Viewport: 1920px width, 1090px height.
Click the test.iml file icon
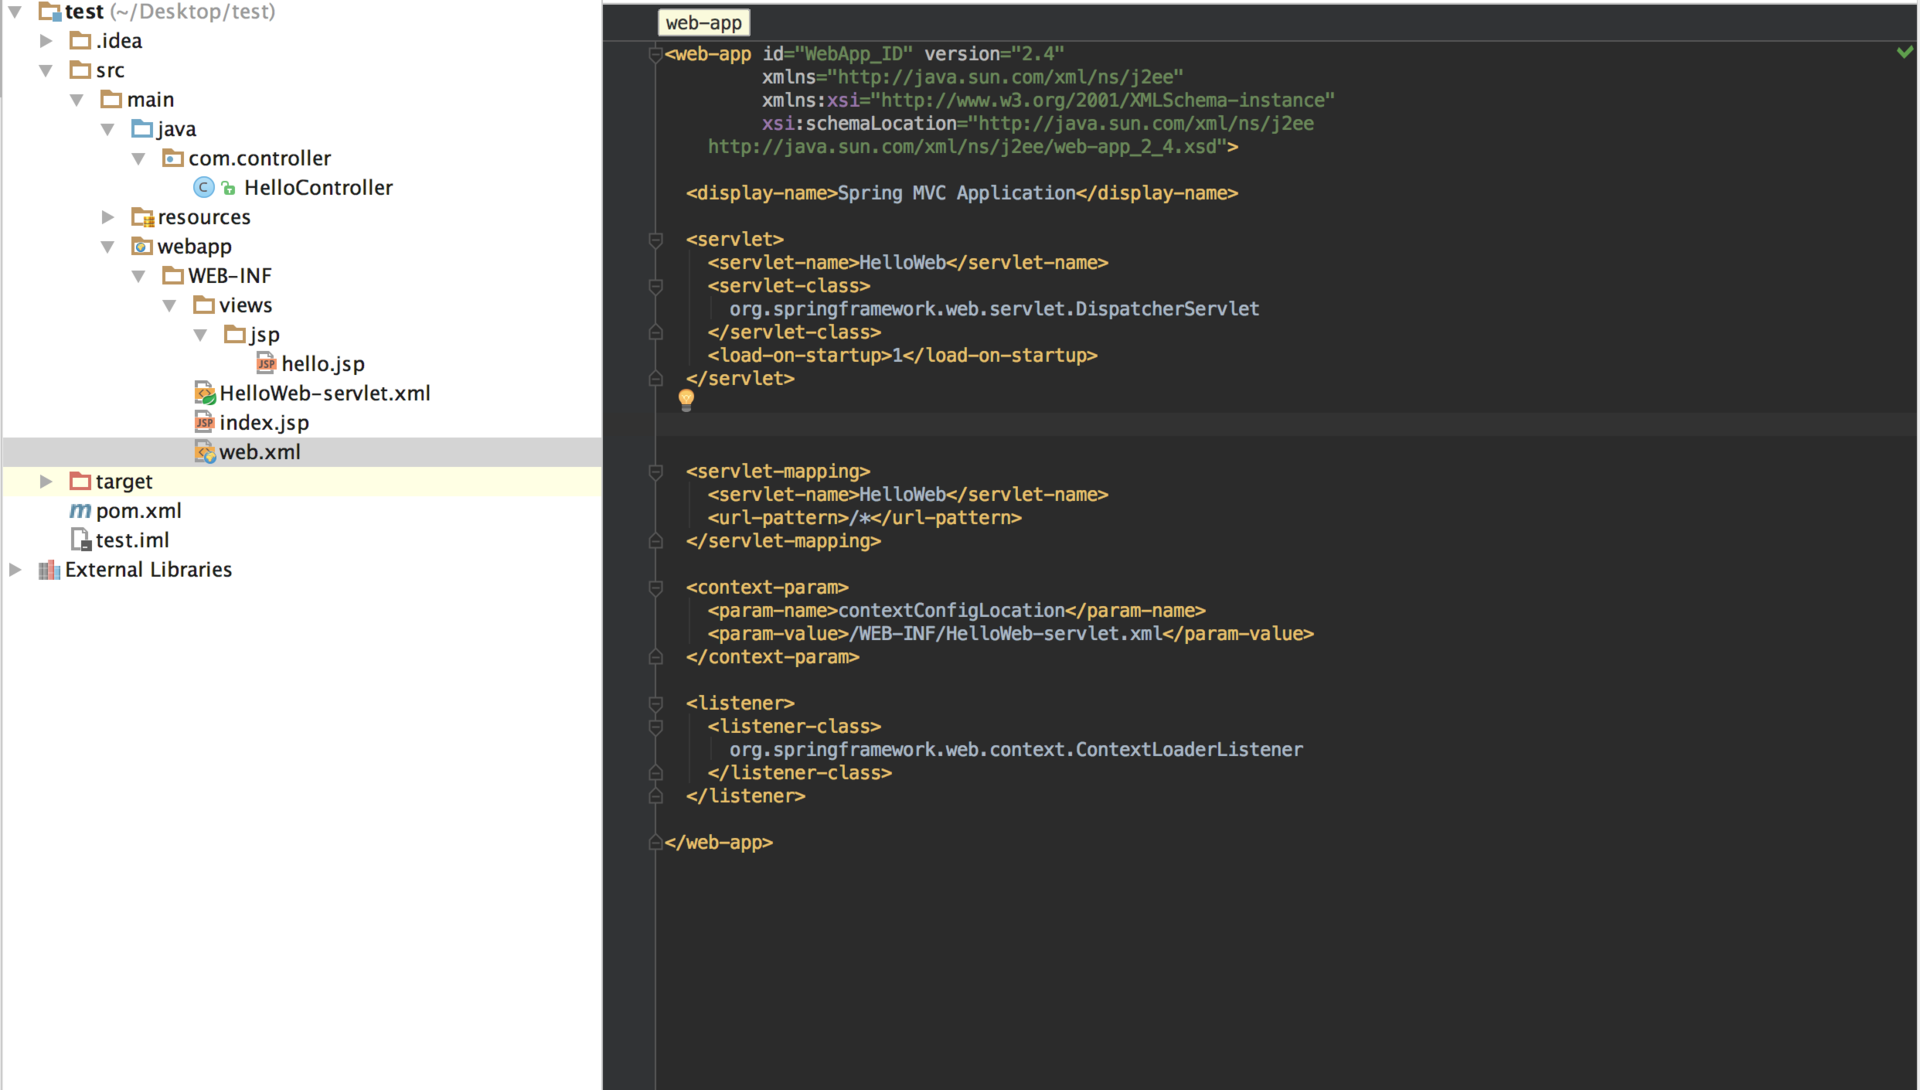[81, 540]
